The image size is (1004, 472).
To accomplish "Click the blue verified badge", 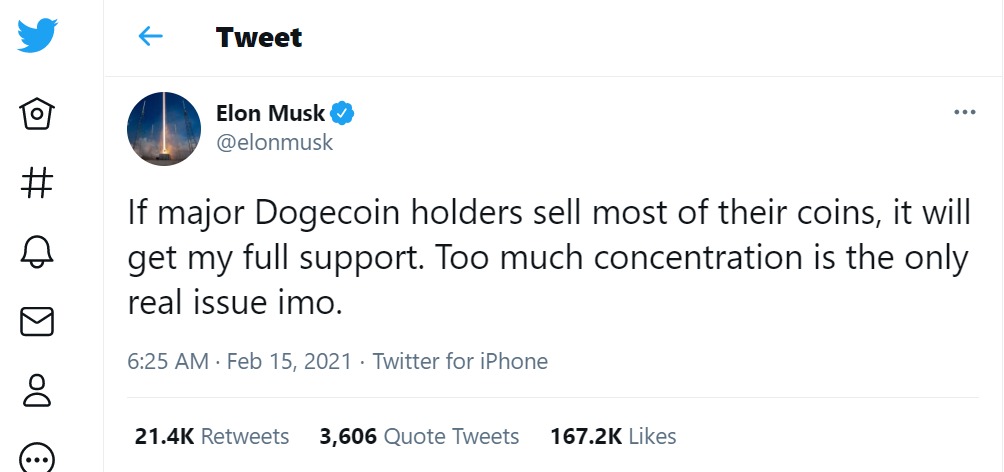I will [x=343, y=113].
